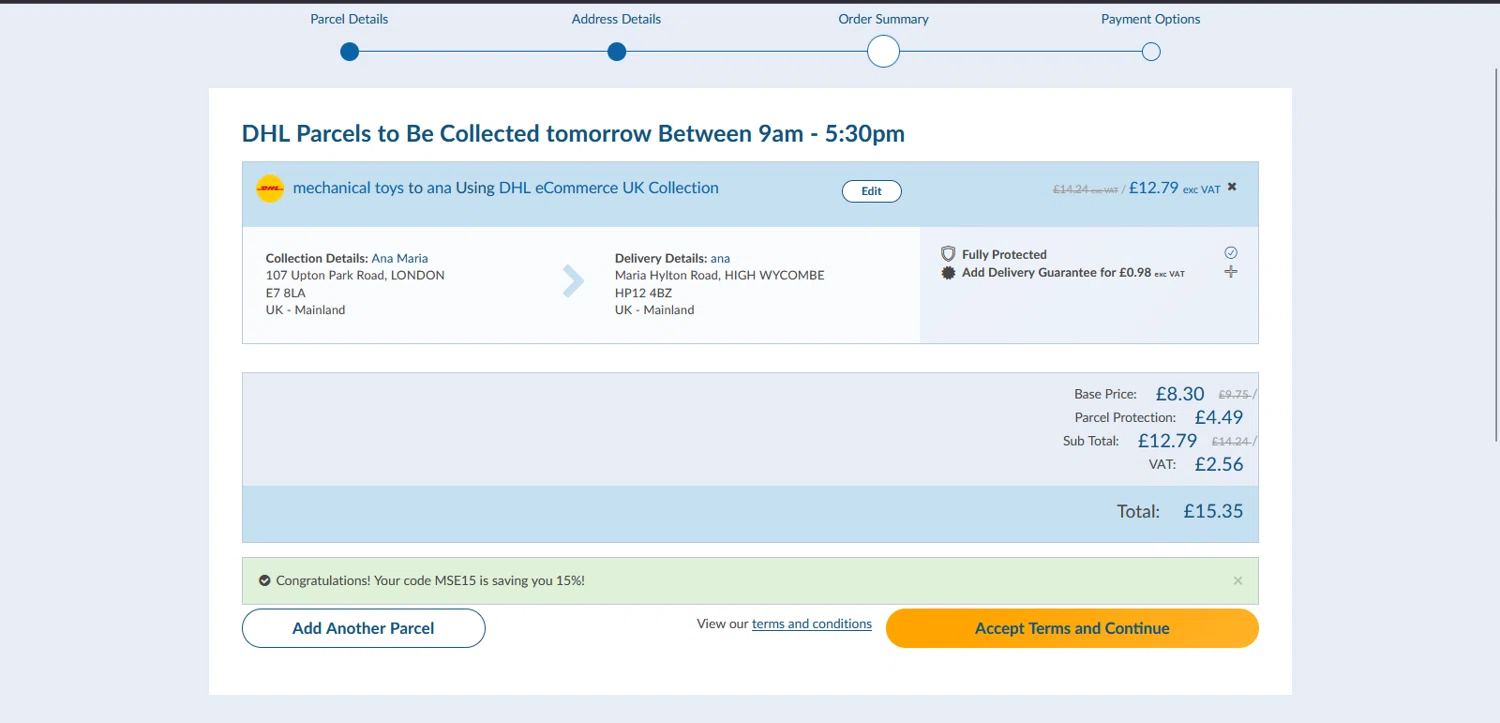1500x723 pixels.
Task: Toggle the Fully Protected checkmark circle
Action: click(x=1231, y=253)
